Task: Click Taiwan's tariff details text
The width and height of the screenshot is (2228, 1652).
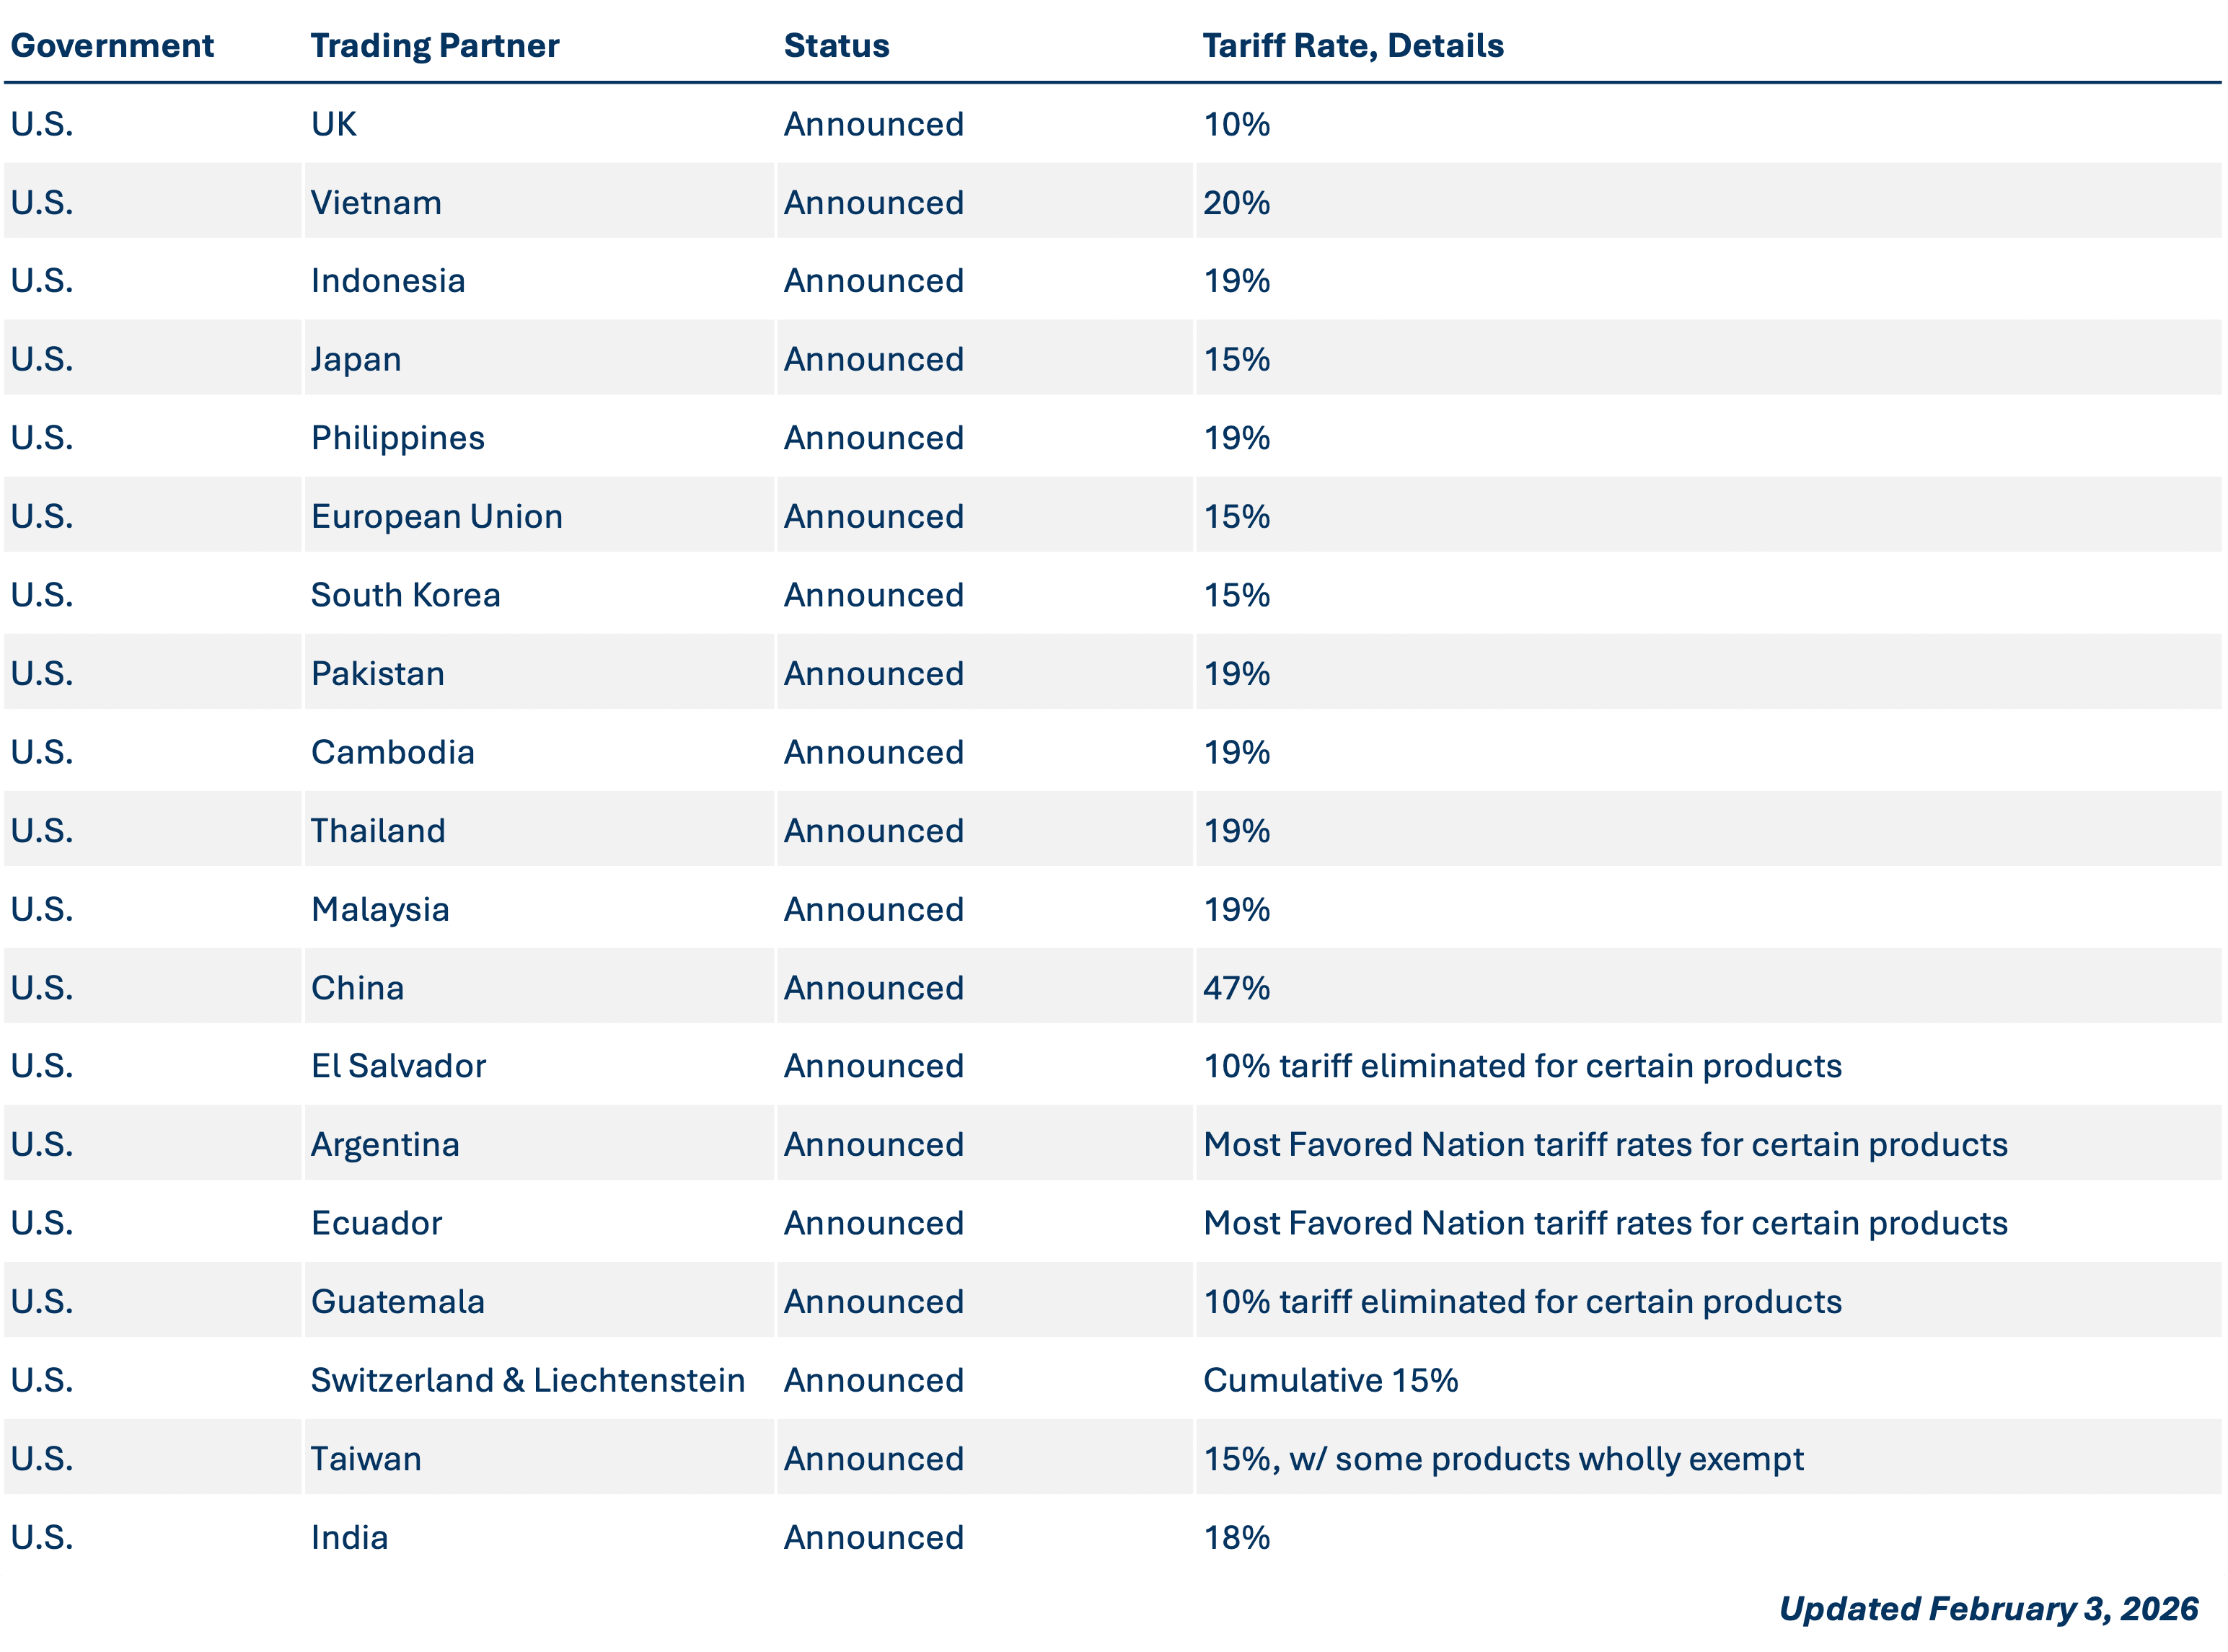Action: (x=1503, y=1459)
